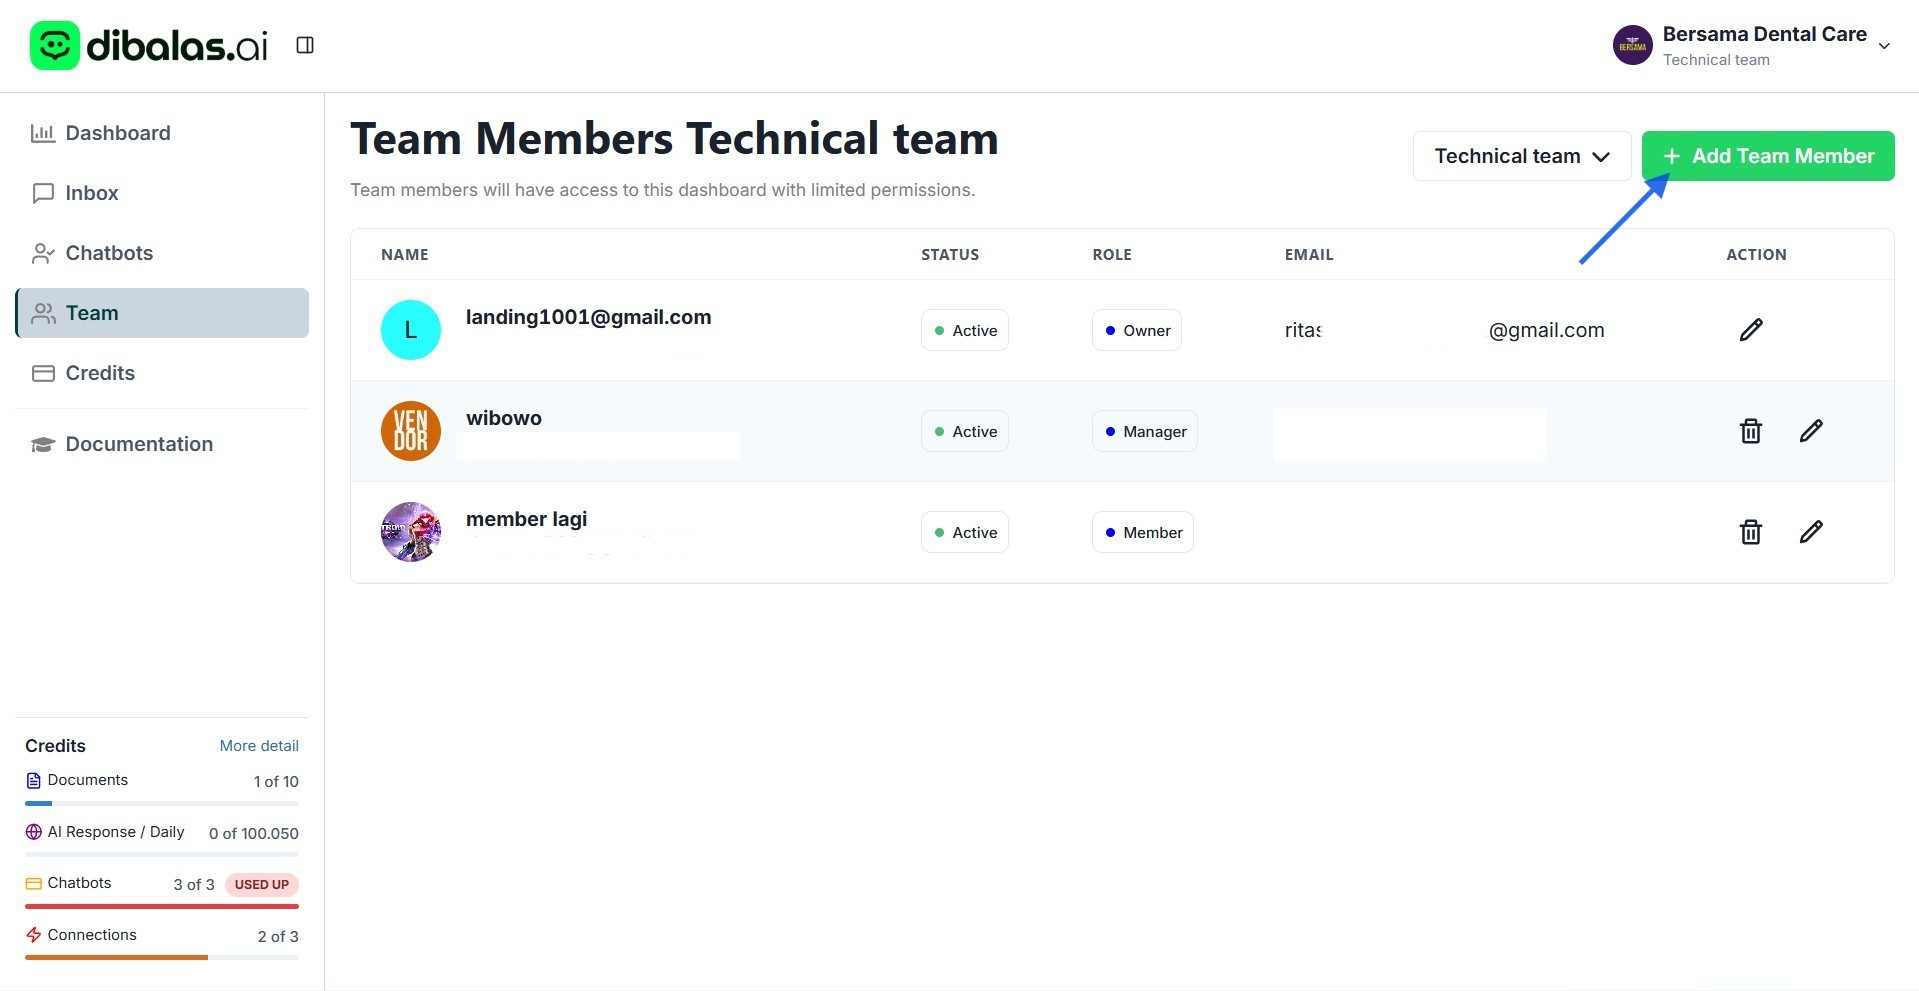
Task: Open the Technical team dropdown
Action: (x=1521, y=156)
